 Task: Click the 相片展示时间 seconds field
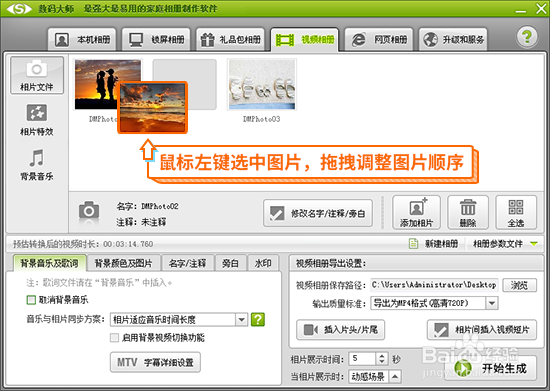click(x=362, y=358)
